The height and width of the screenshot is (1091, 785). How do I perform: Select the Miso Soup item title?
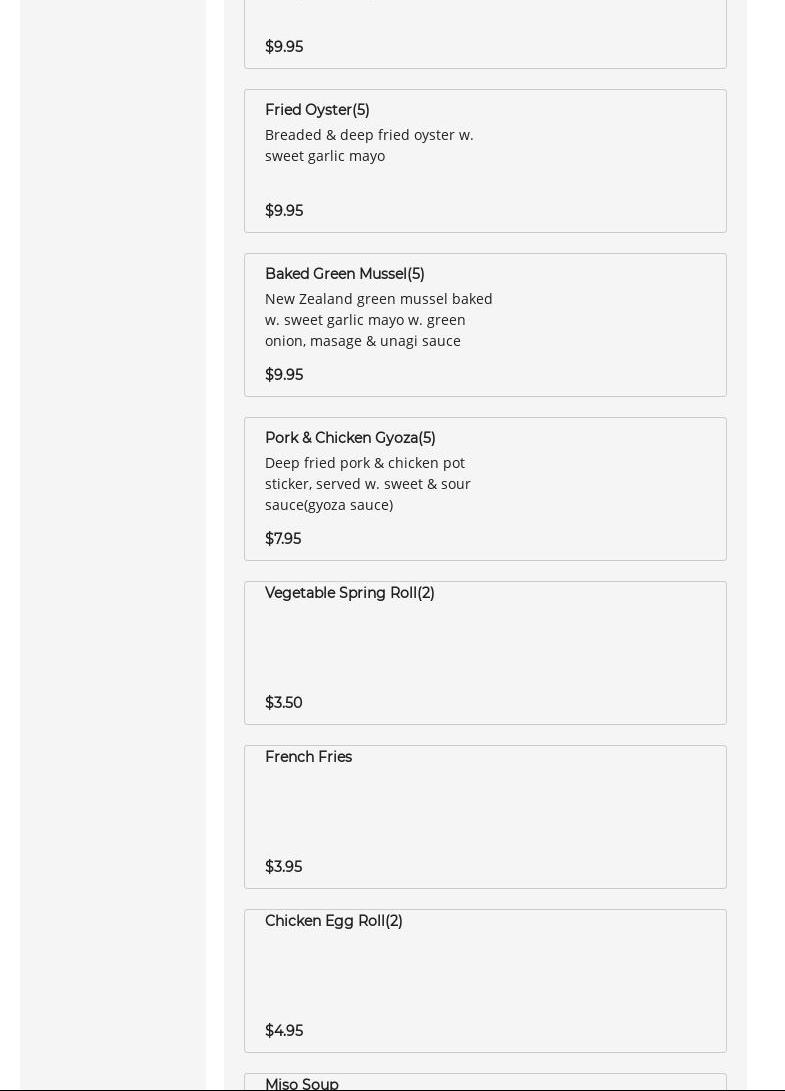click(301, 1084)
